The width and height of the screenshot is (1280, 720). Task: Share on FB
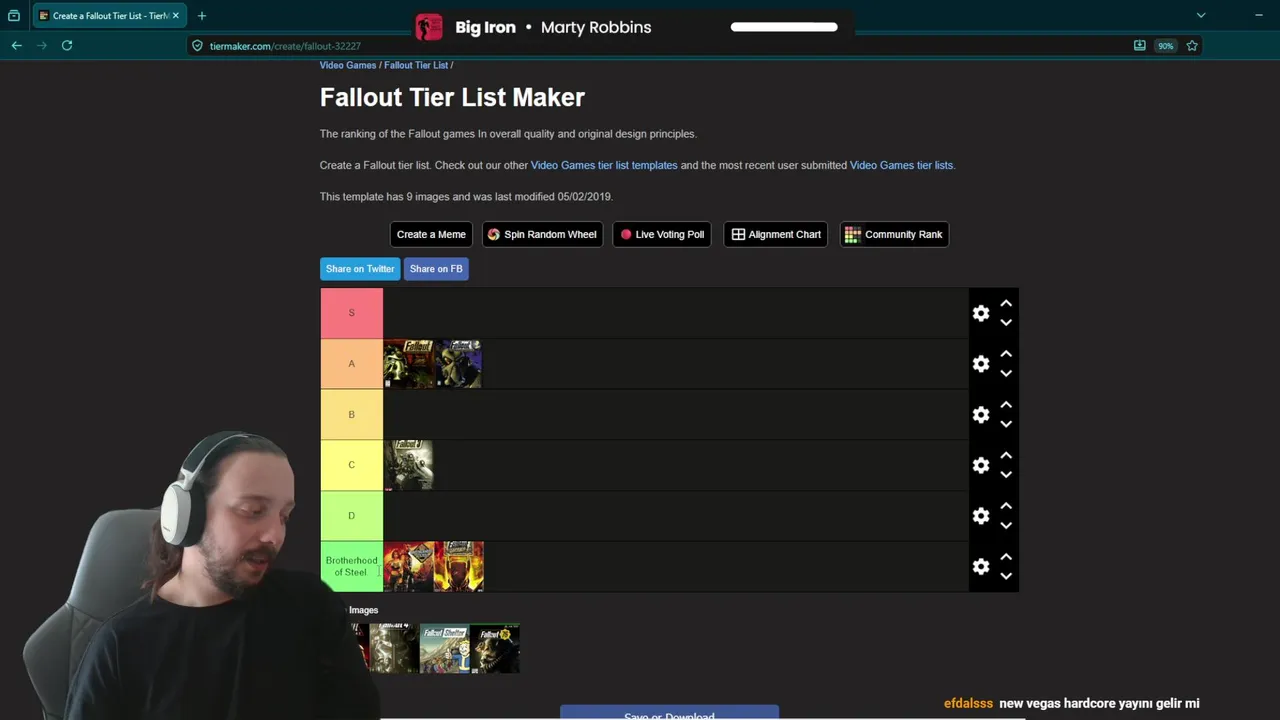point(436,269)
